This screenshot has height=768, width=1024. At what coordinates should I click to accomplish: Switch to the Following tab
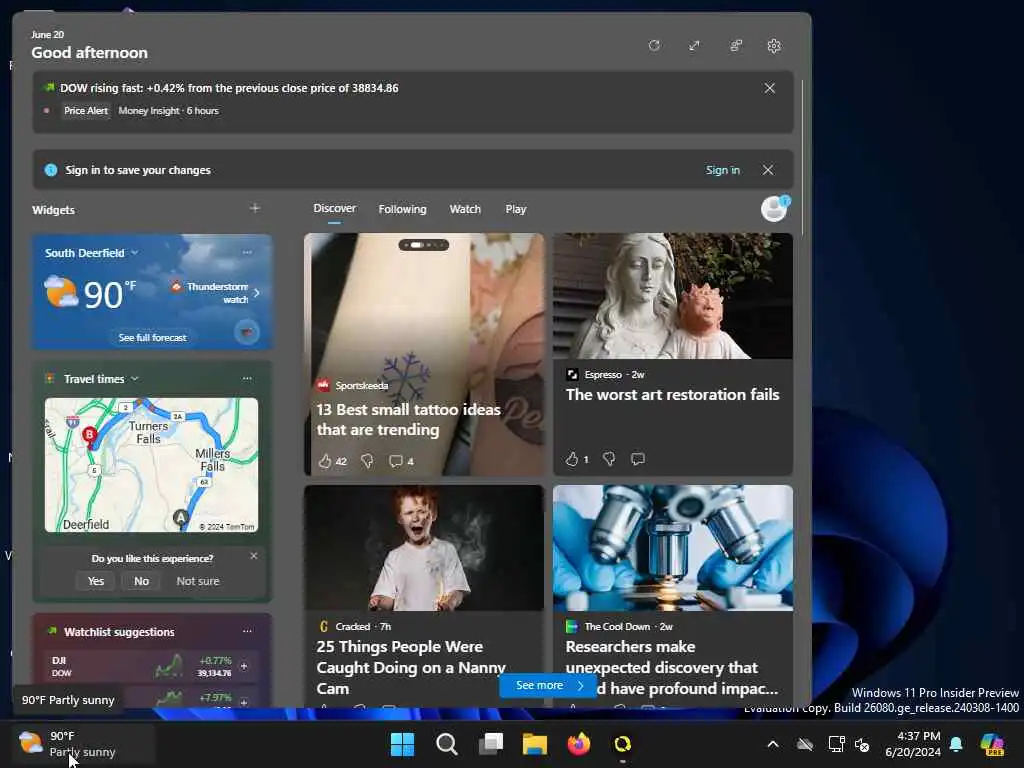[x=402, y=209]
